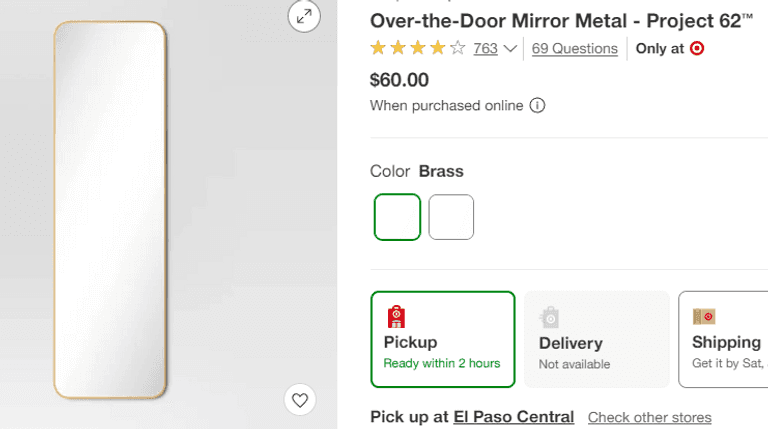Open the info icon beside When purchased online
768x429 pixels.
tap(537, 105)
